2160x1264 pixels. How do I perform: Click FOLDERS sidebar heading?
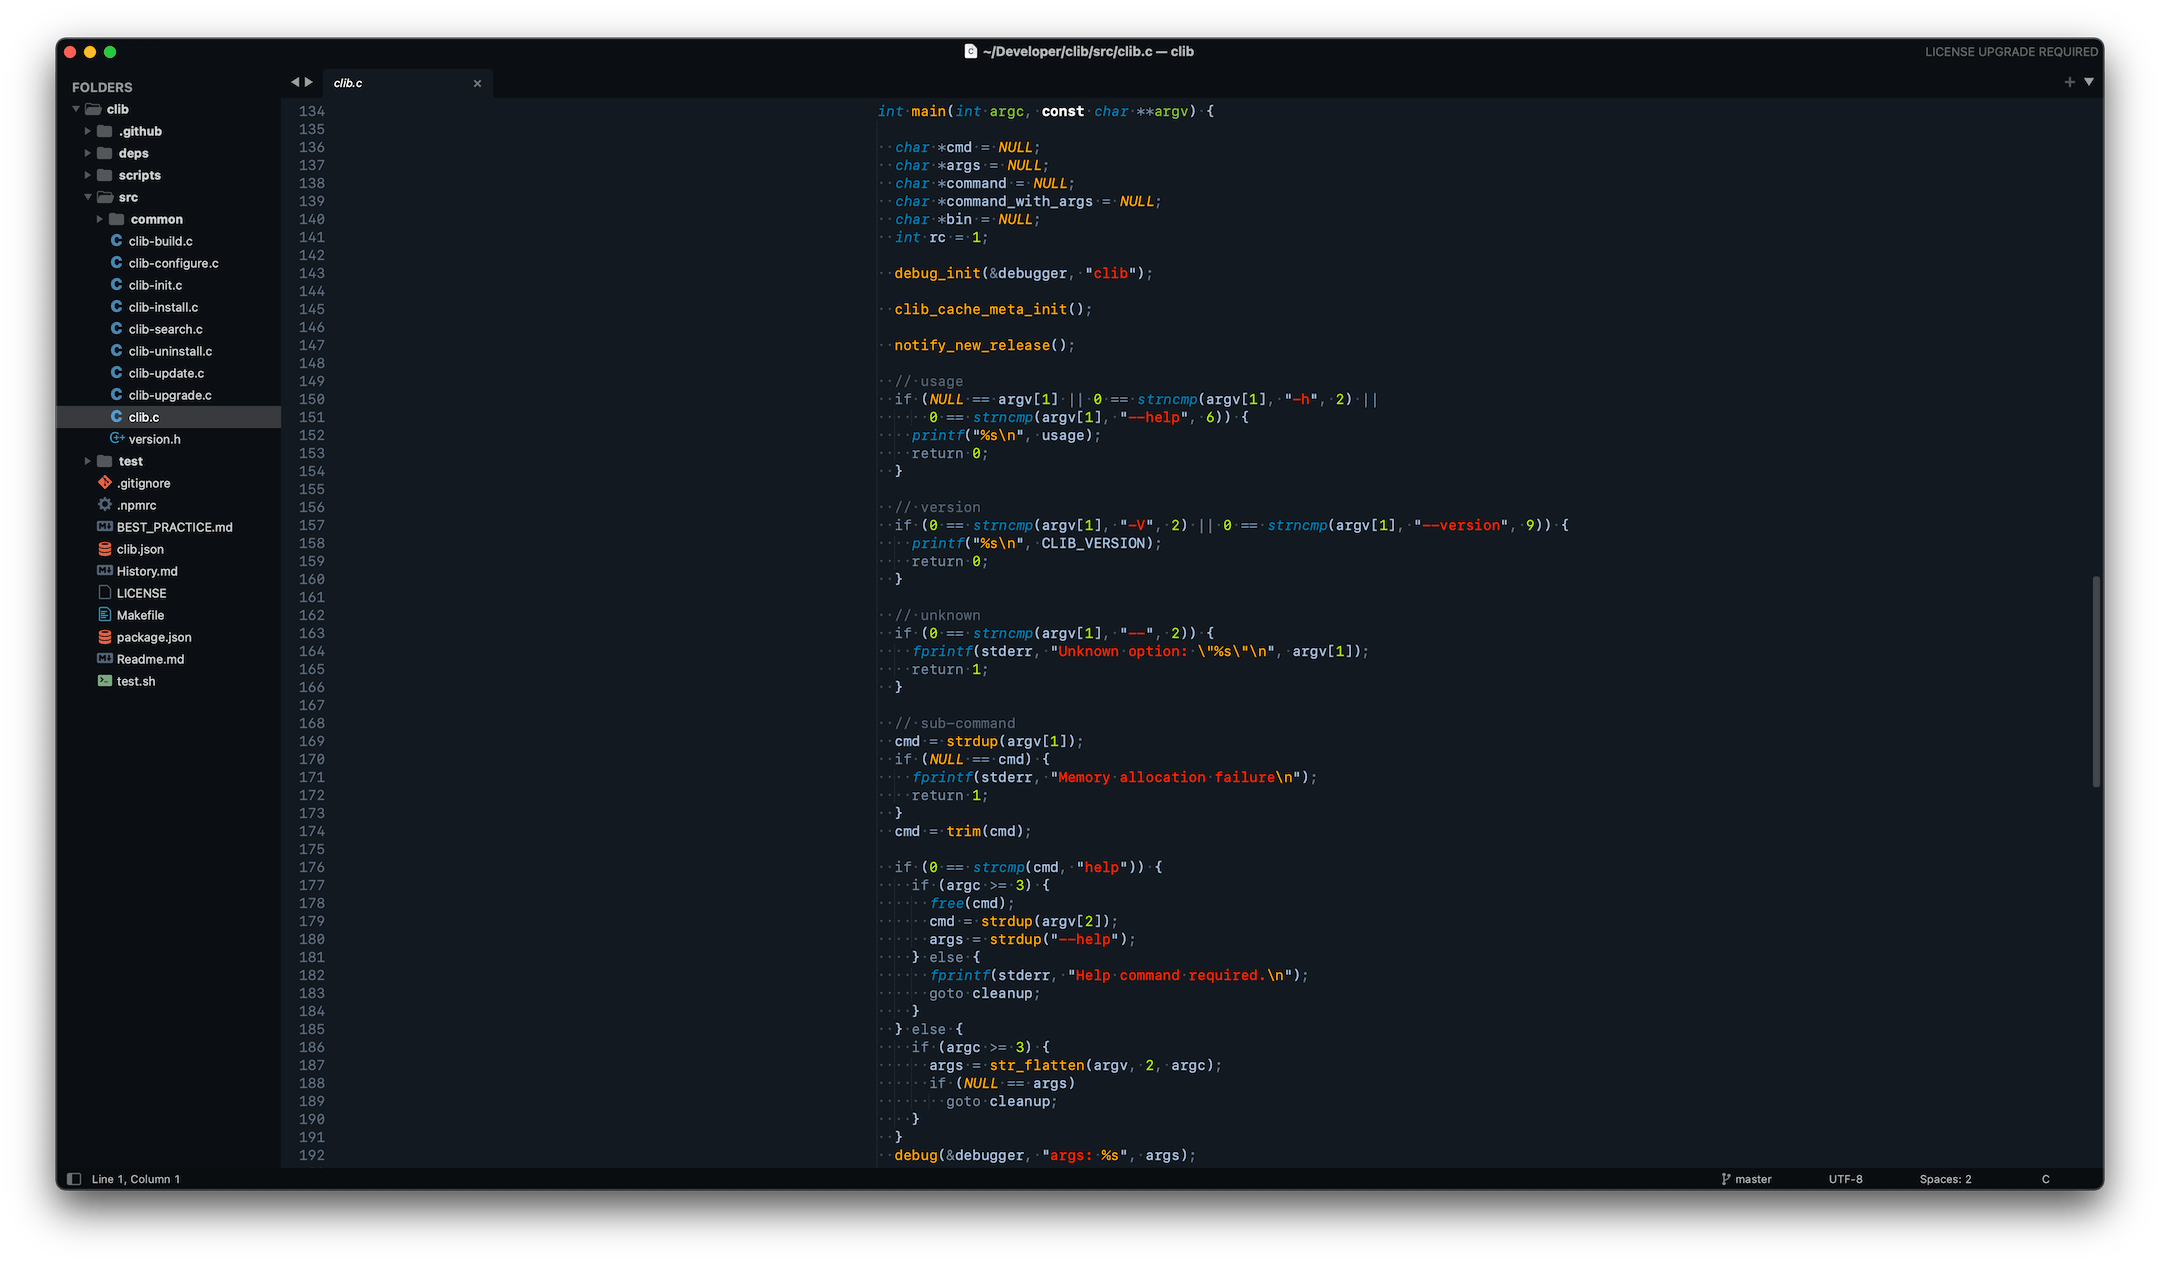(x=102, y=87)
